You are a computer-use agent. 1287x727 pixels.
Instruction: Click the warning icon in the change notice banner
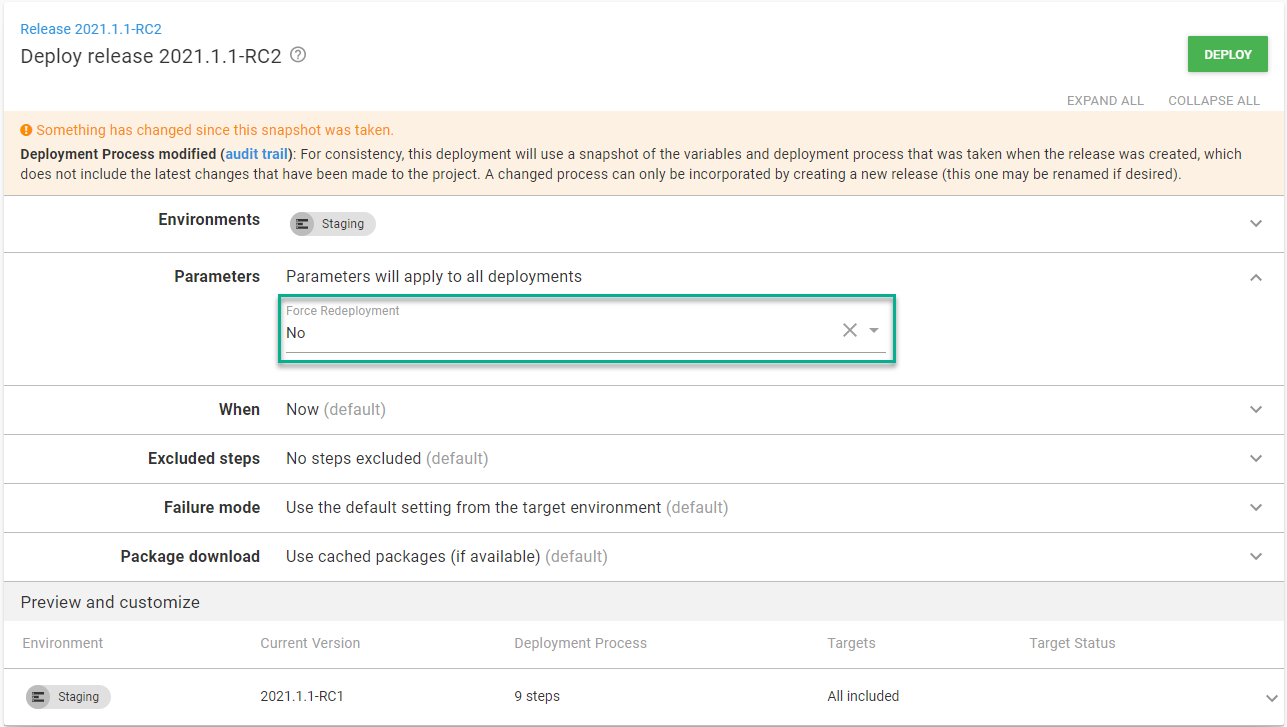pyautogui.click(x=26, y=130)
